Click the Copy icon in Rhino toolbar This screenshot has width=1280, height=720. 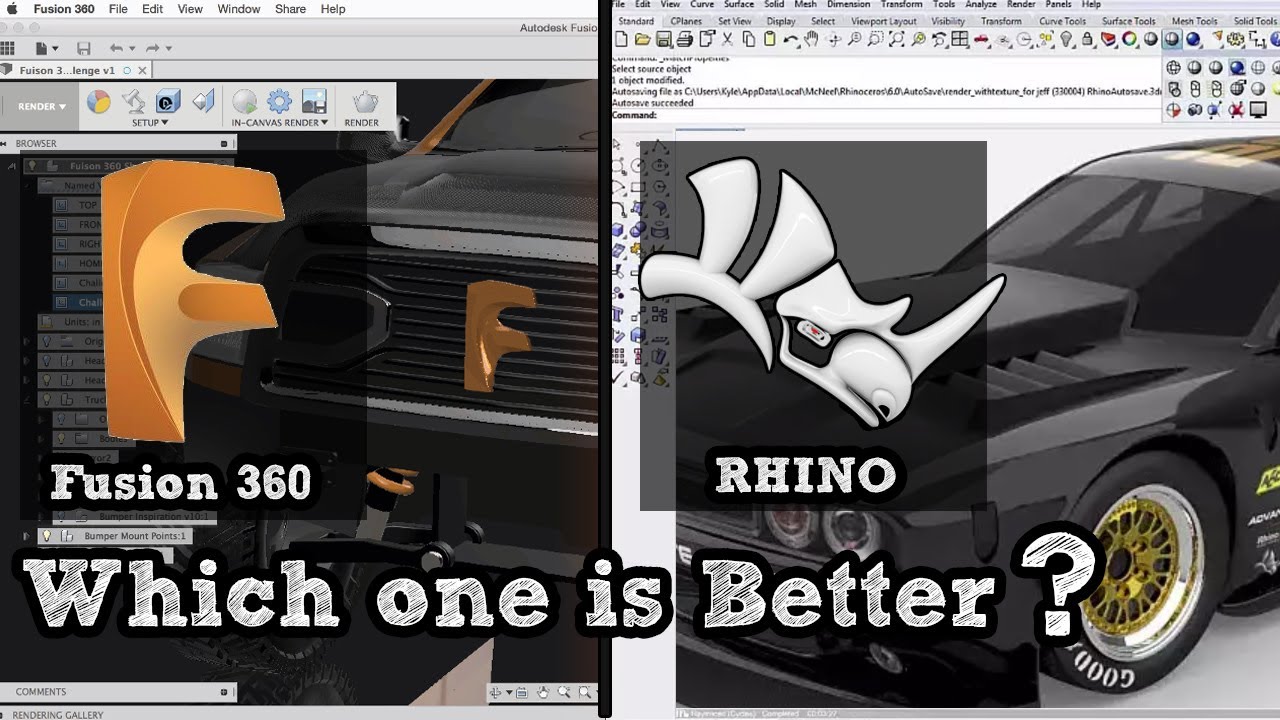pos(748,39)
